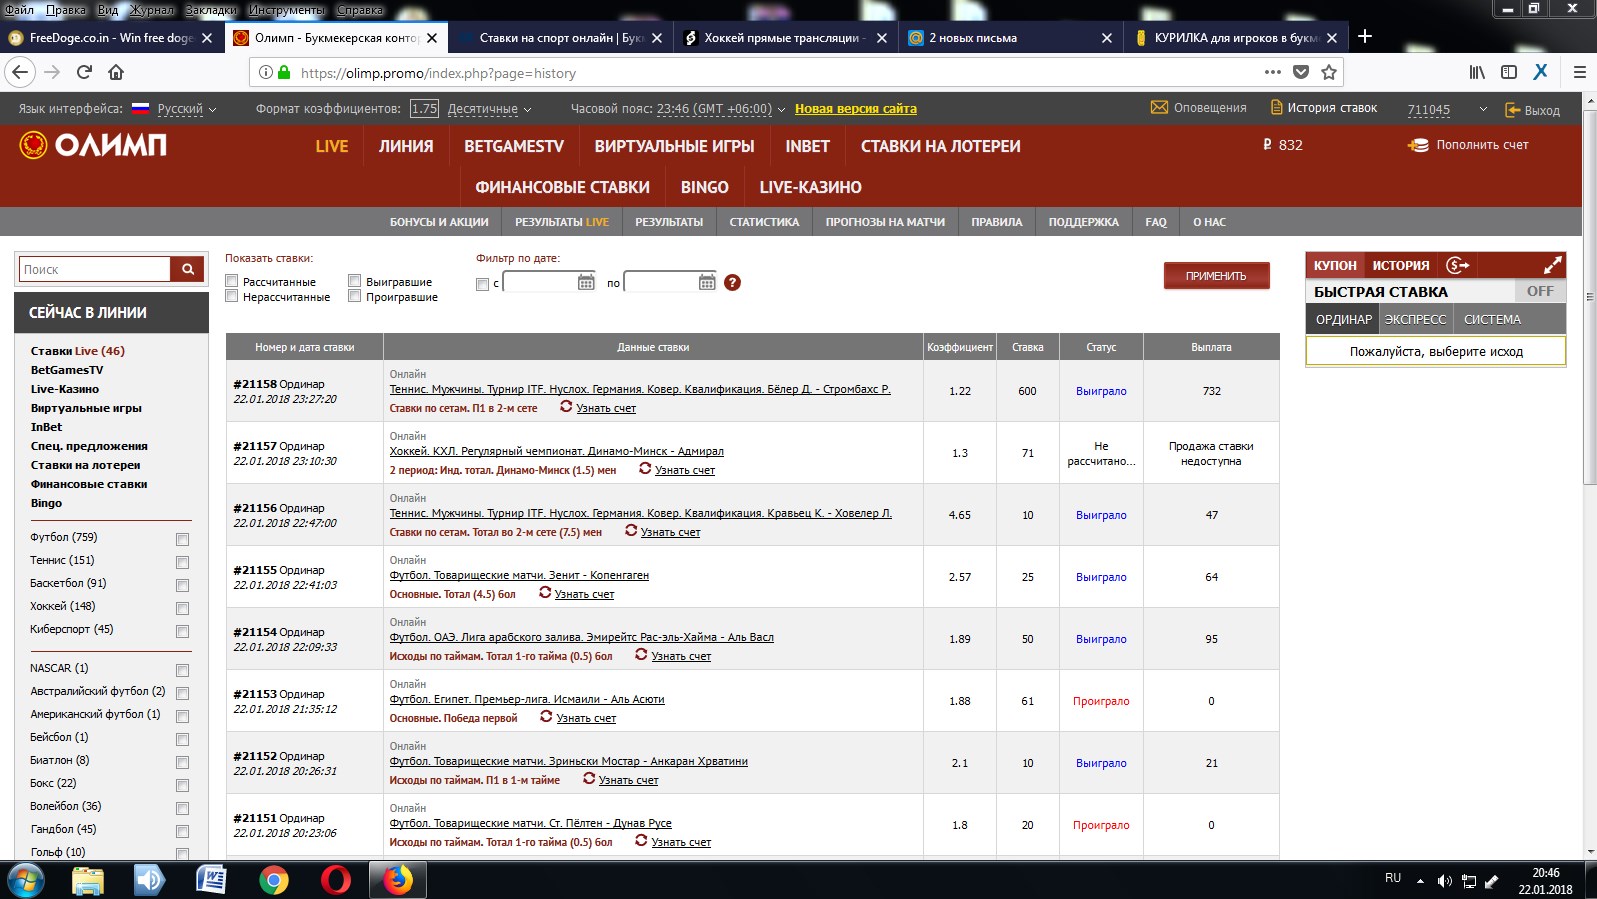Open the Новая версия сайта link
1597x899 pixels.
coord(856,109)
